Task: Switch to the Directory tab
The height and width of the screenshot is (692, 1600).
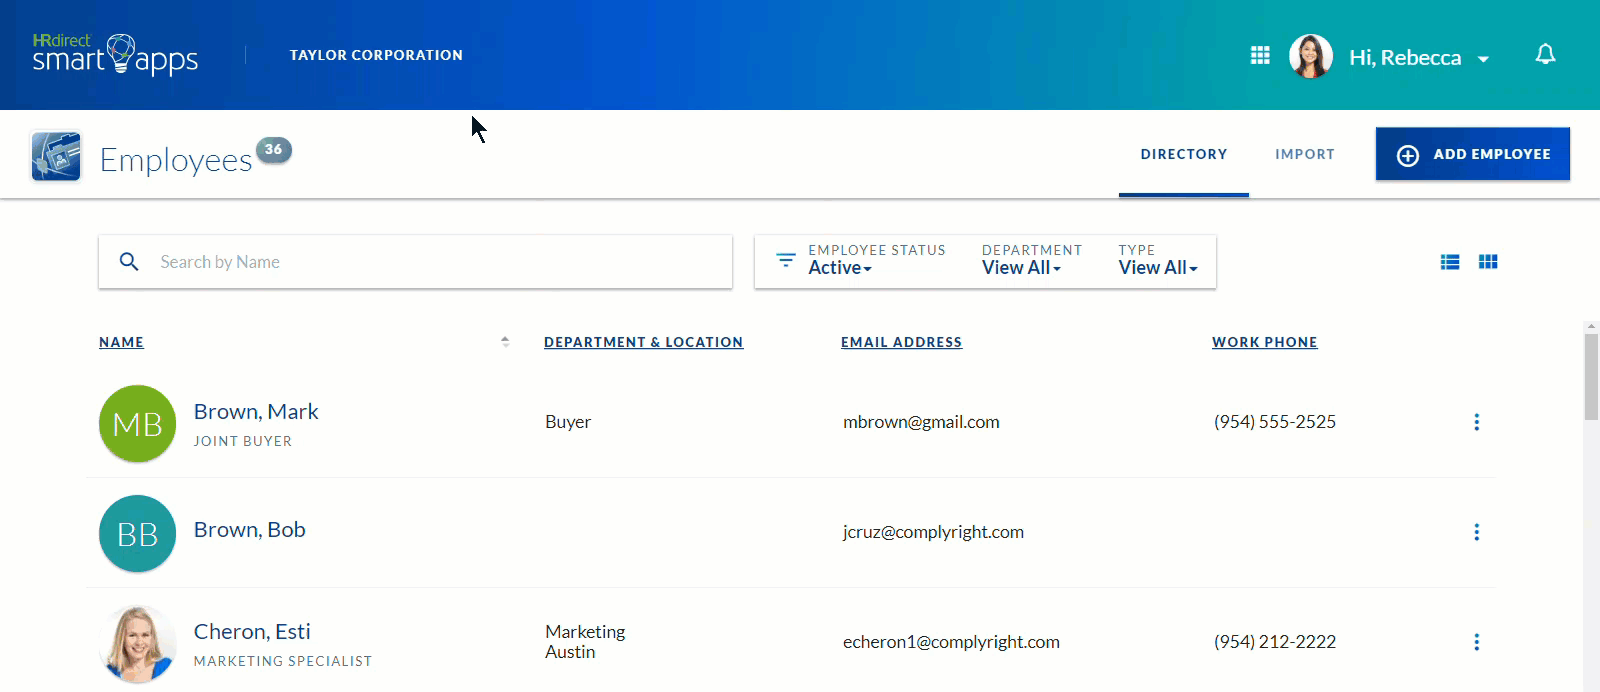Action: (1184, 154)
